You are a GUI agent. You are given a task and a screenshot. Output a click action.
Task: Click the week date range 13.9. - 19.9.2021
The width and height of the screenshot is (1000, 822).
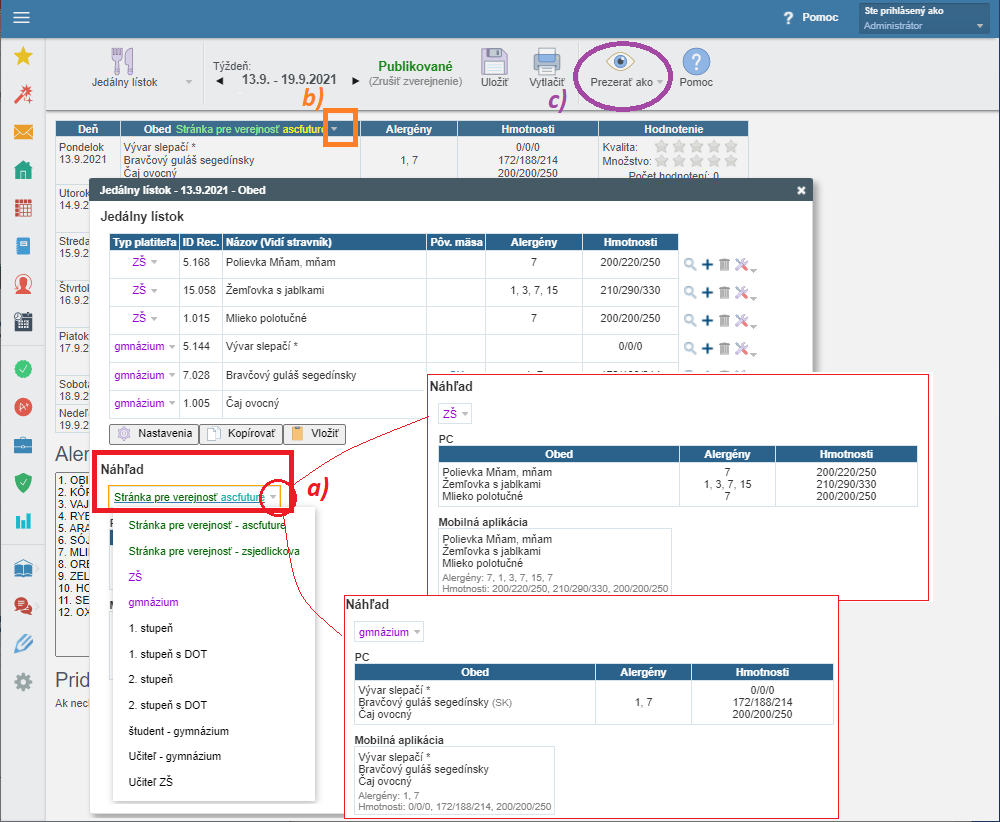pyautogui.click(x=289, y=80)
